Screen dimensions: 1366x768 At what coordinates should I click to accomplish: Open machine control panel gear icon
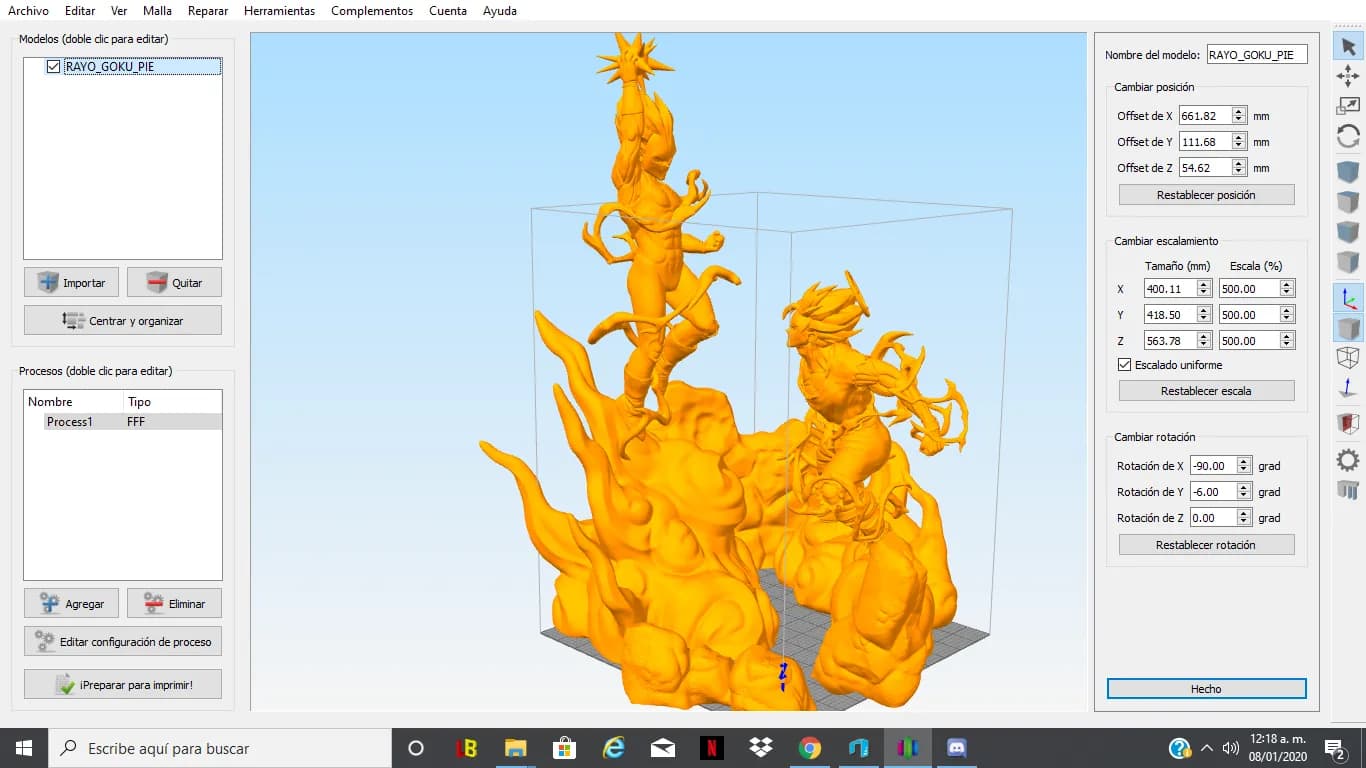point(1348,460)
